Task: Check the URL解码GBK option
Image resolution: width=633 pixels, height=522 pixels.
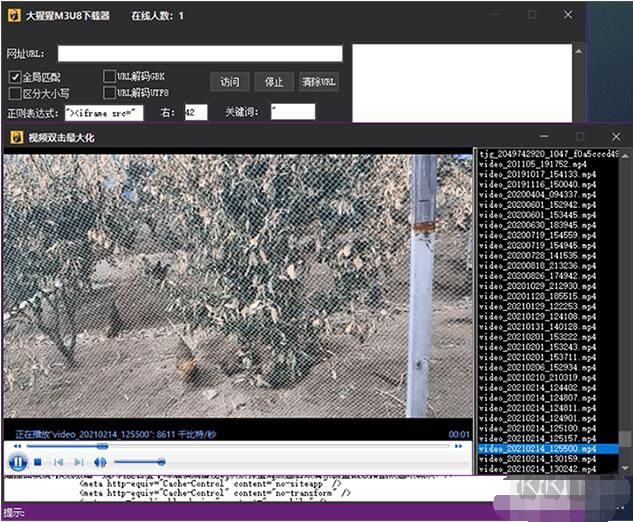Action: (x=109, y=76)
